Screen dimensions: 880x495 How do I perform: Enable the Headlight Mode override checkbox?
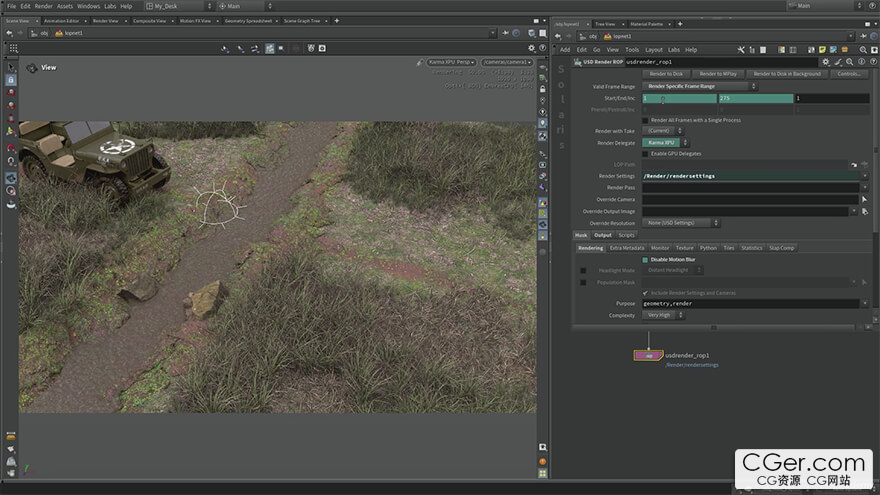pyautogui.click(x=583, y=271)
